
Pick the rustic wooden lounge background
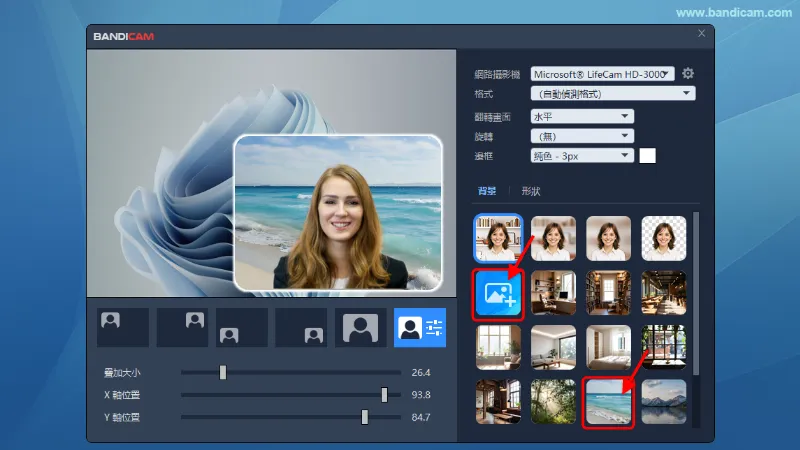pyautogui.click(x=498, y=402)
